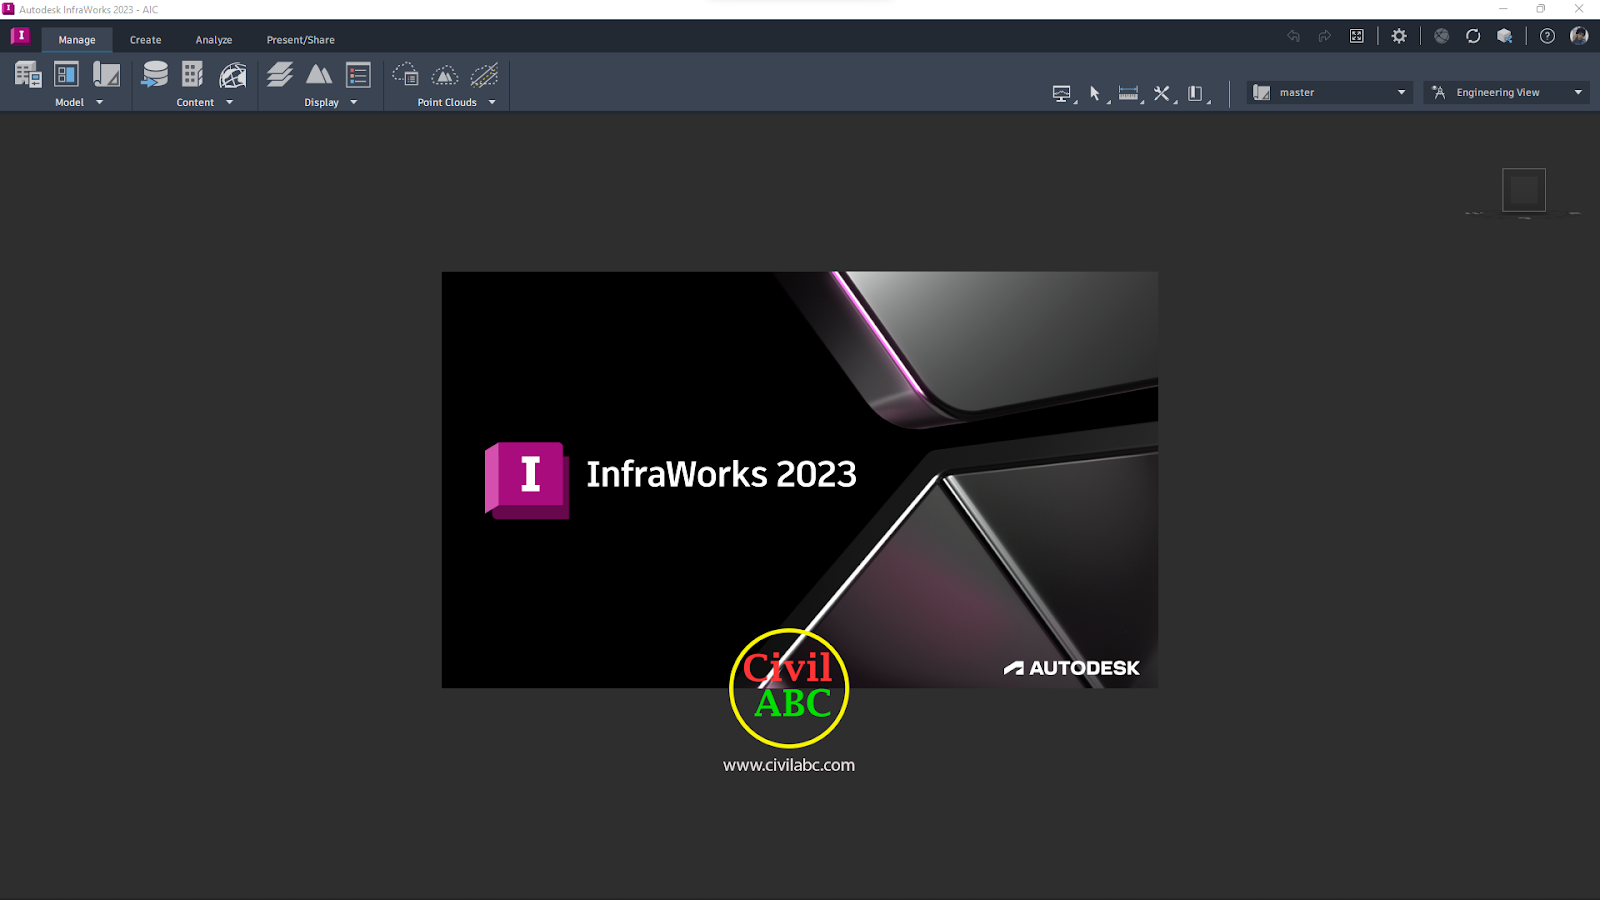The image size is (1600, 900).
Task: Open the Present/Share ribbon tab
Action: pos(300,40)
